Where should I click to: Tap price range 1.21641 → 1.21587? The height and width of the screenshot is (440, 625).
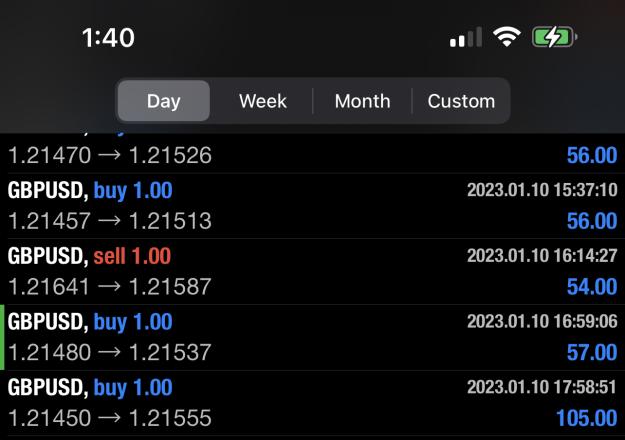110,287
